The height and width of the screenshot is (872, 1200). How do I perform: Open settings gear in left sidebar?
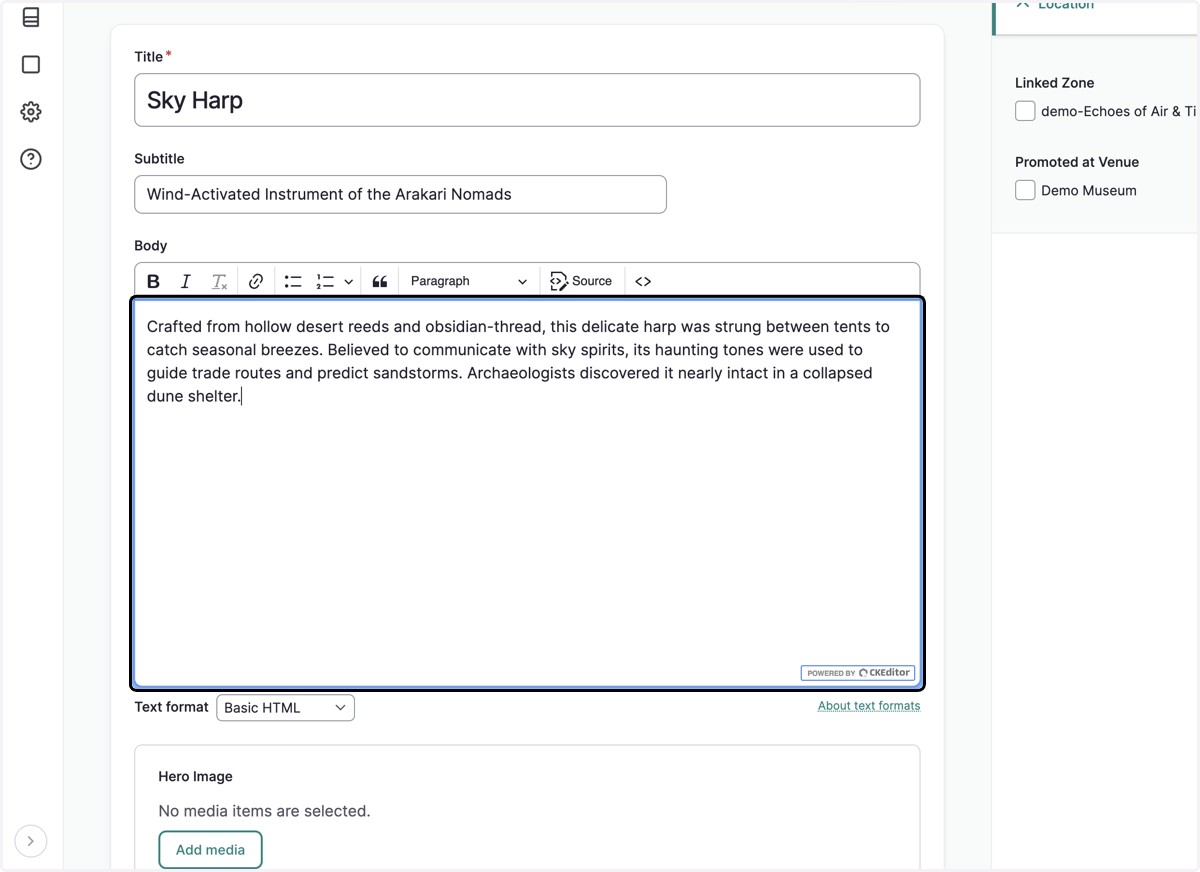click(31, 111)
